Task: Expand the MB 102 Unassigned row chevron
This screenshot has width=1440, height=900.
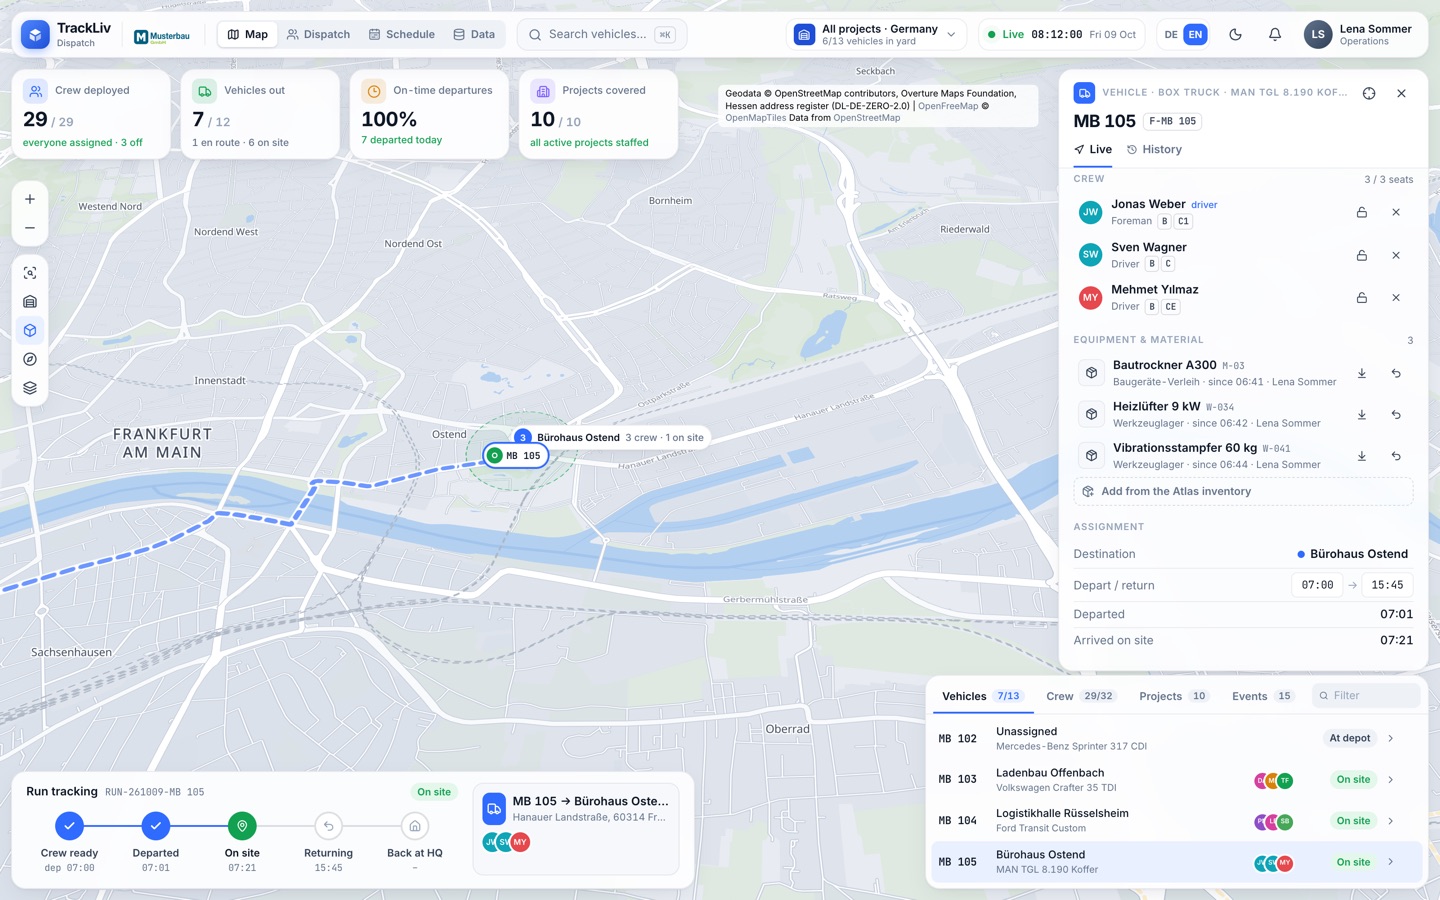Action: [x=1391, y=738]
